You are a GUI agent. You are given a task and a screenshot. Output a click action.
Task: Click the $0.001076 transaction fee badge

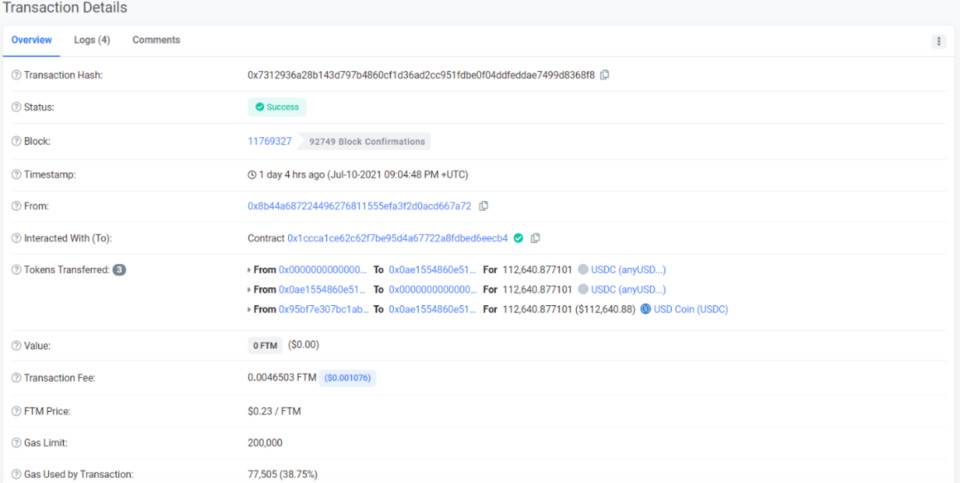tap(349, 378)
